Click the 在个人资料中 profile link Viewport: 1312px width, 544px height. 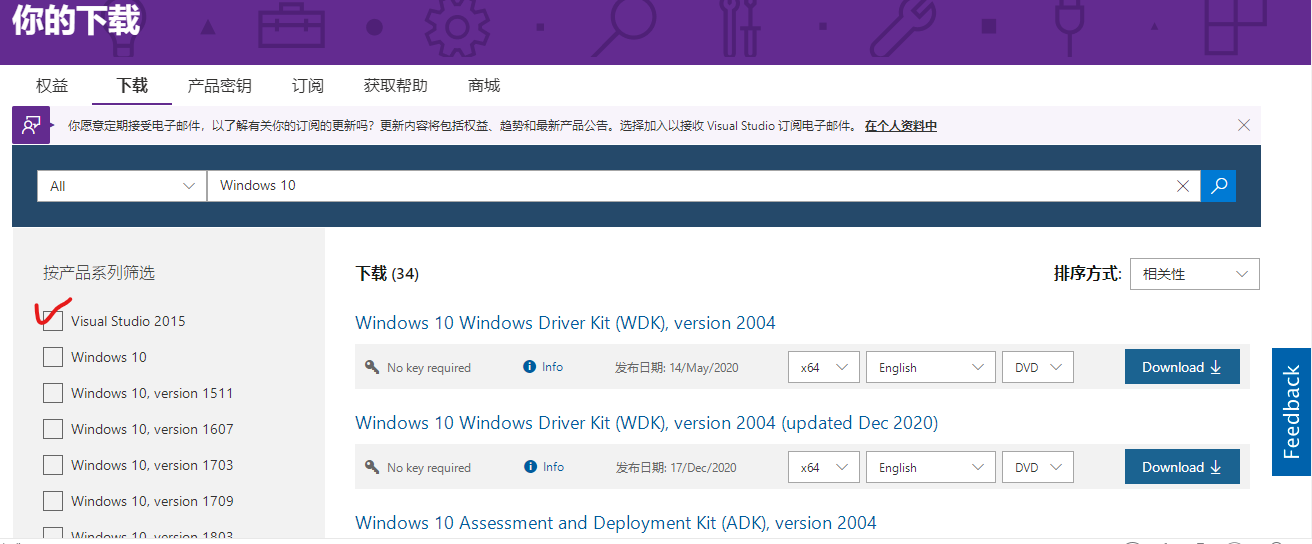click(x=901, y=126)
